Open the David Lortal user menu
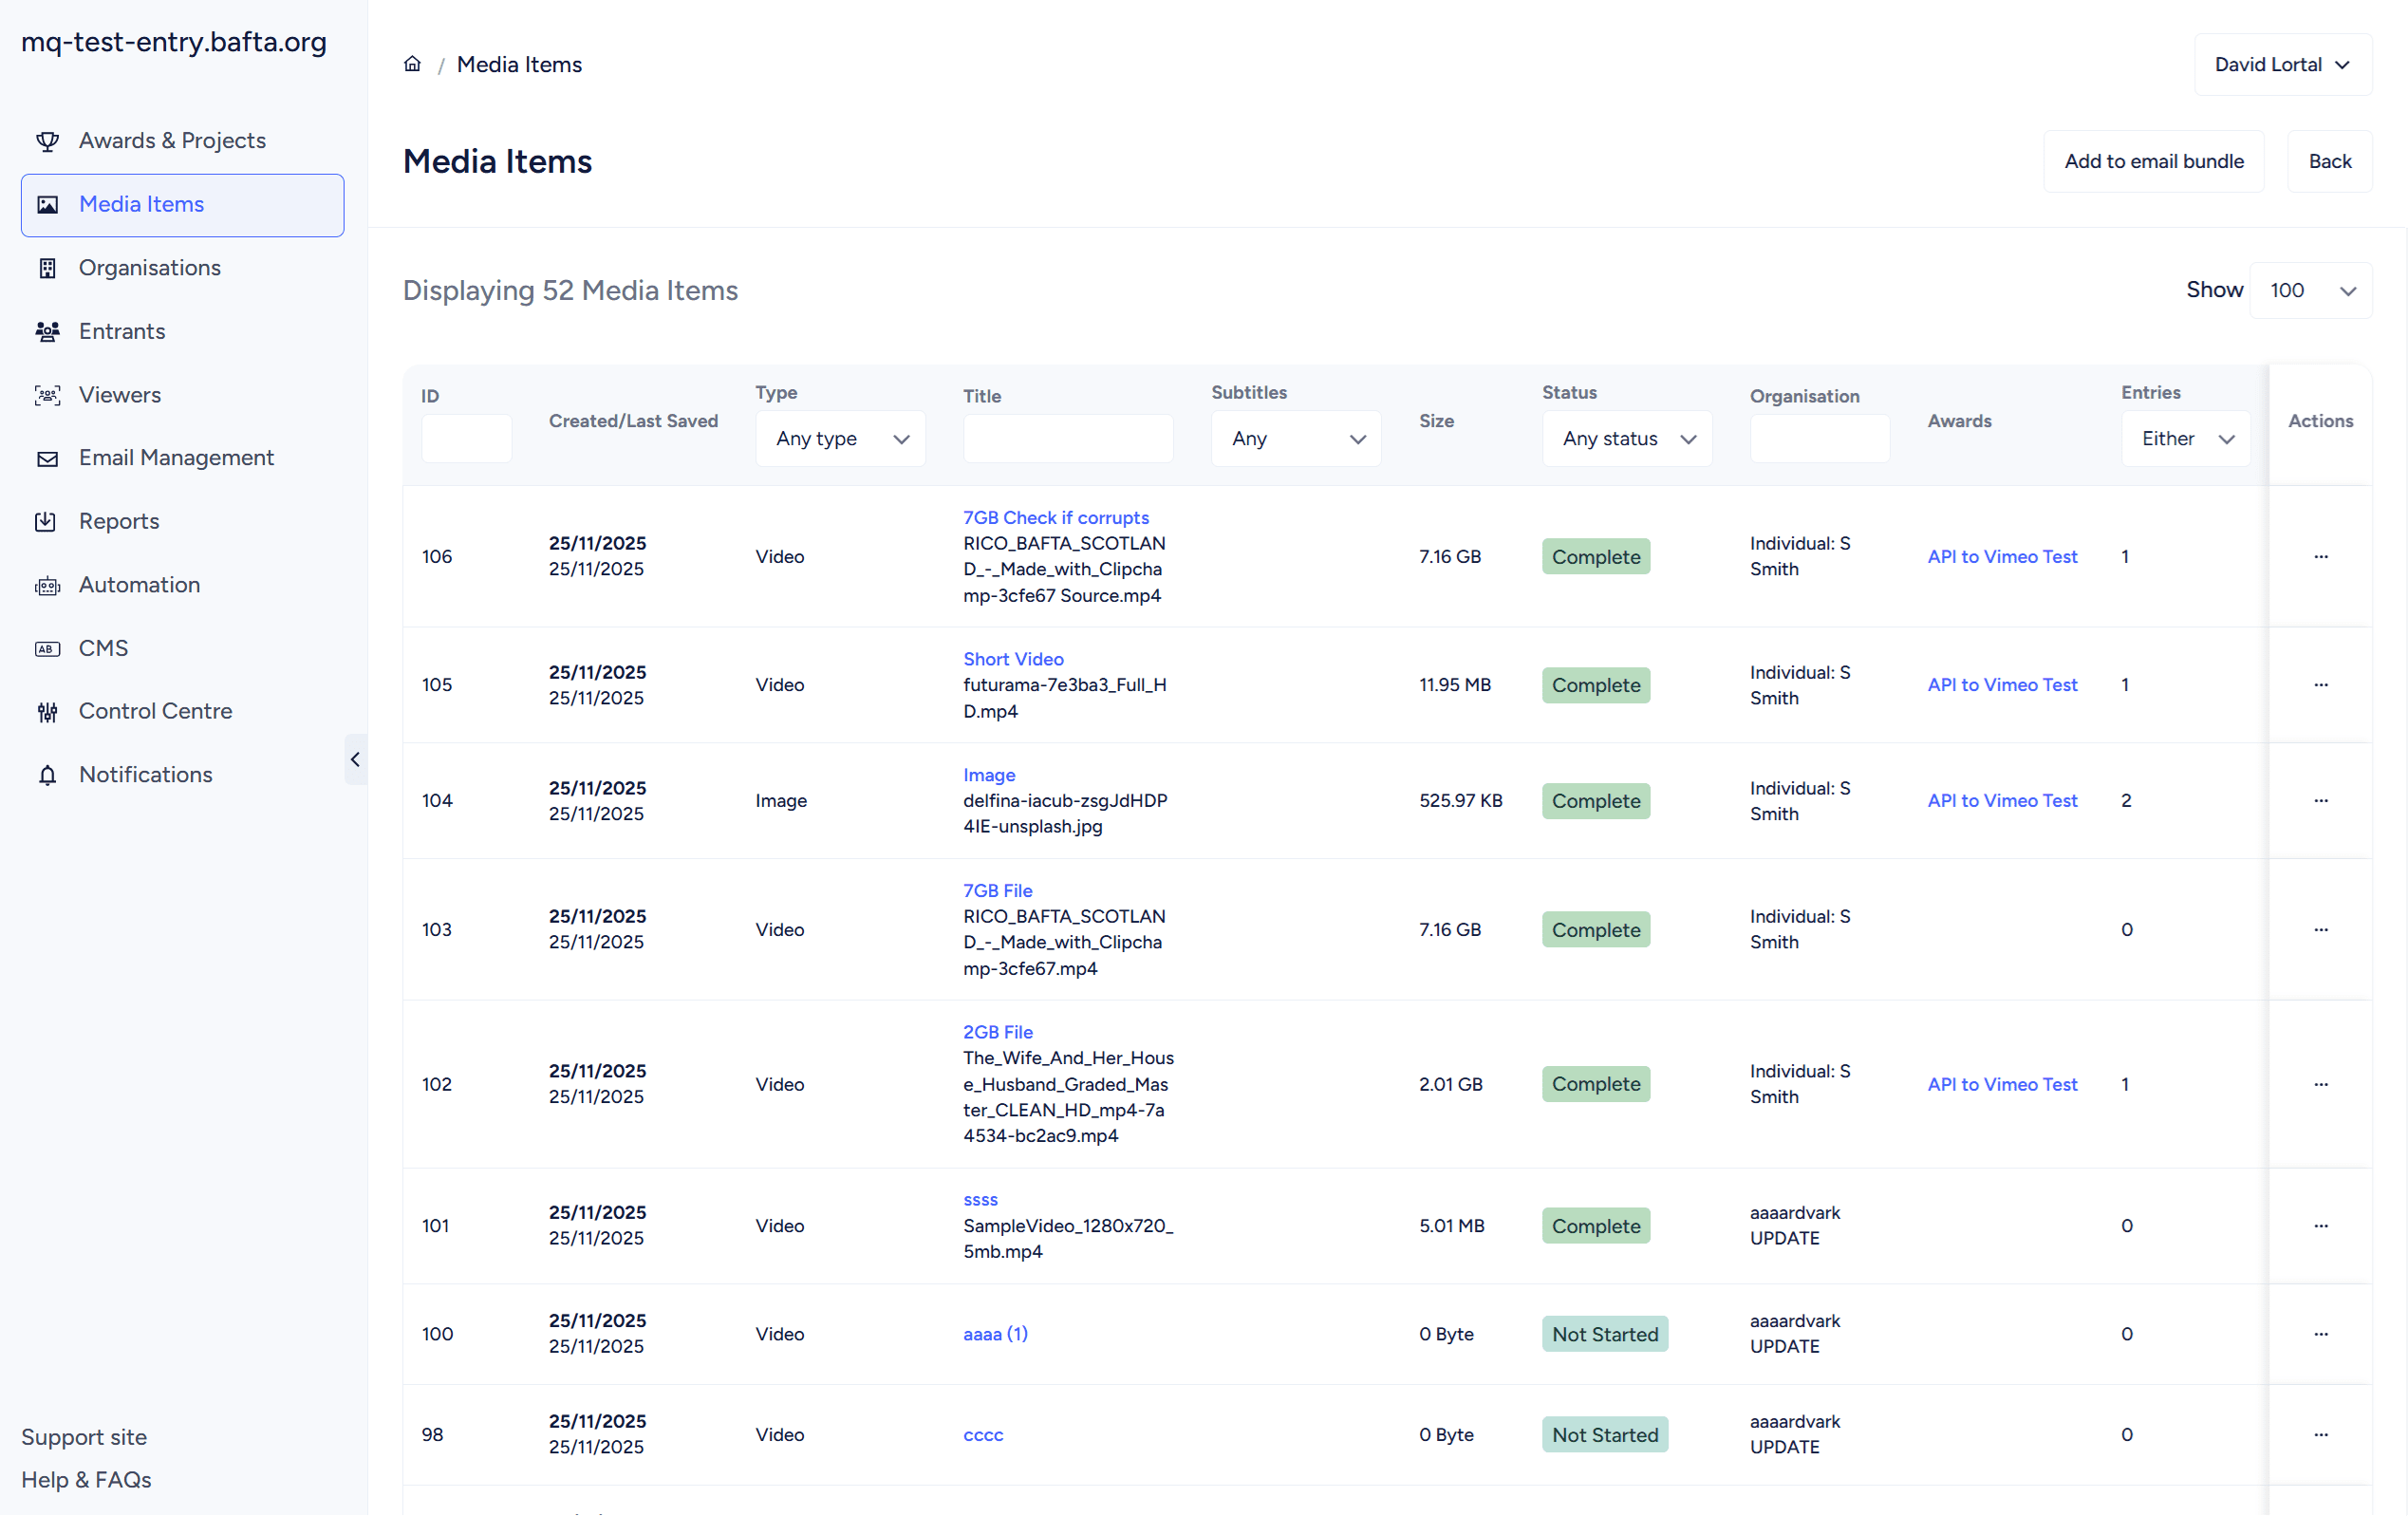Viewport: 2408px width, 1516px height. pos(2281,65)
